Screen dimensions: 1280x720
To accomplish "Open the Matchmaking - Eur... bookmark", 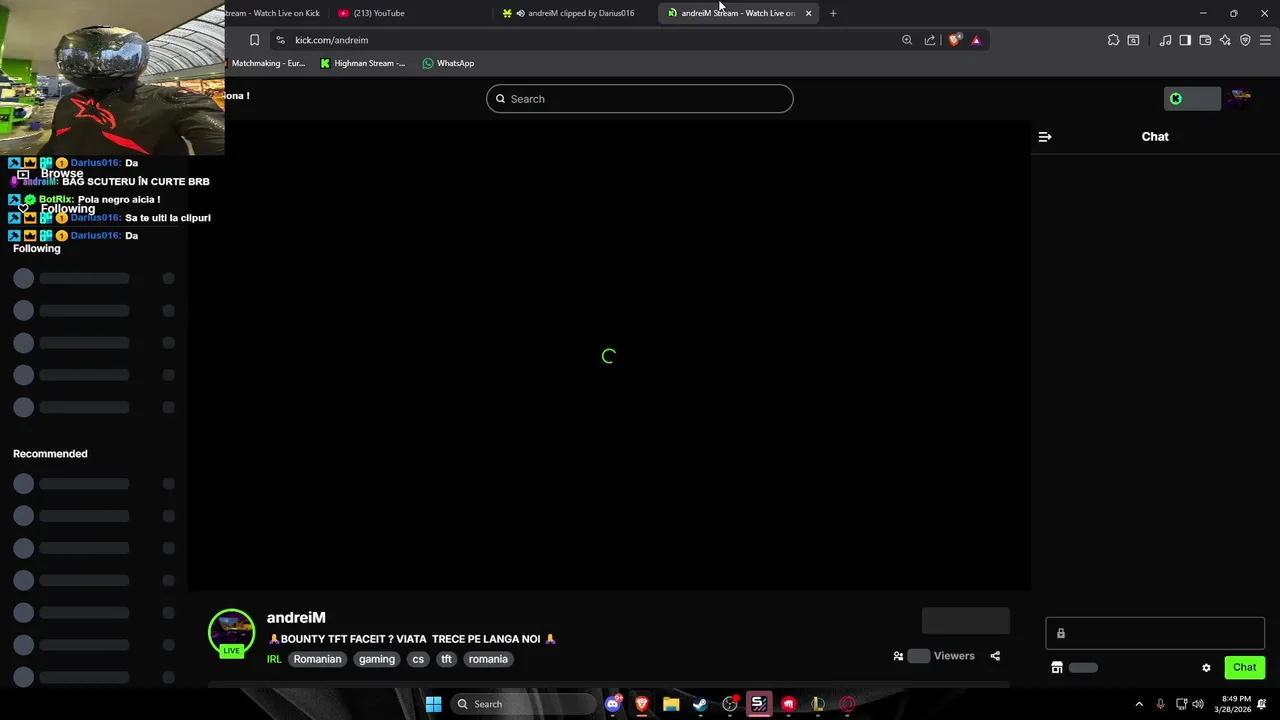I will 266,63.
